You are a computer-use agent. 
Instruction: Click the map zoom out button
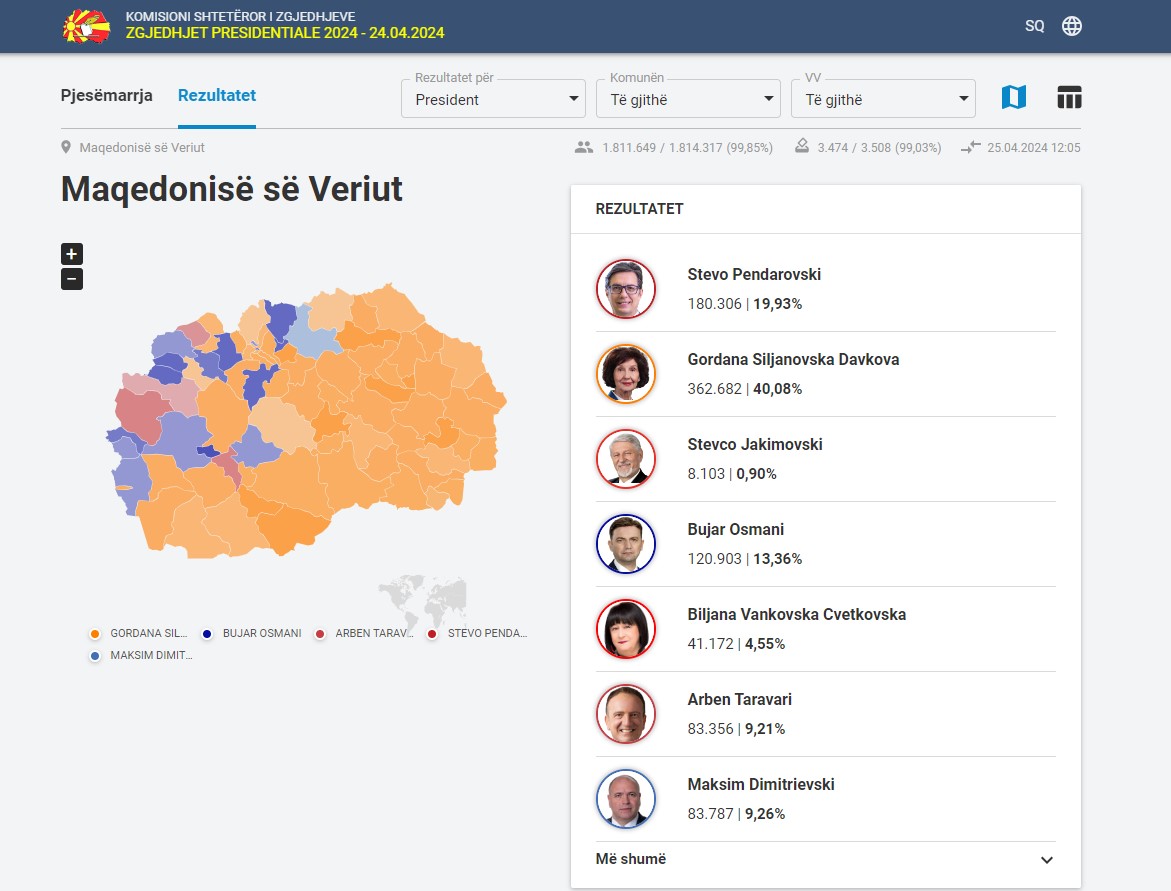pos(72,279)
